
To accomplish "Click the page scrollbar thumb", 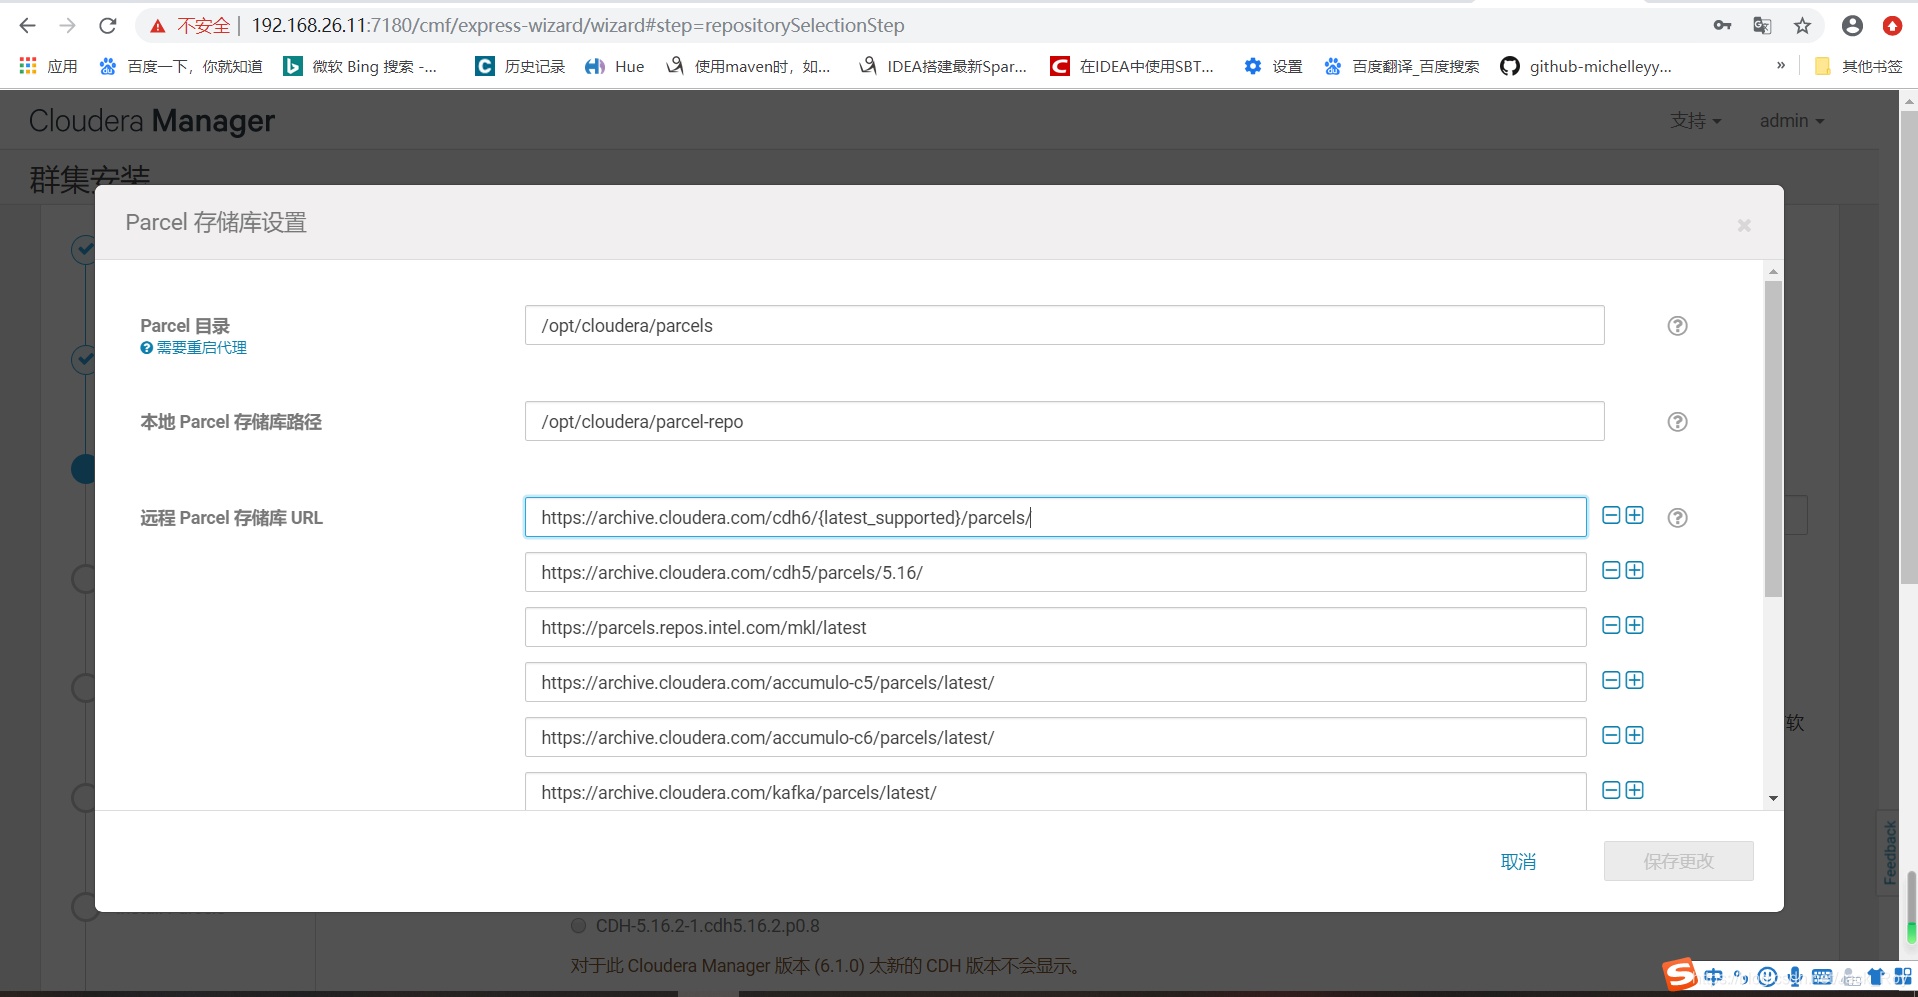I will pyautogui.click(x=1909, y=345).
